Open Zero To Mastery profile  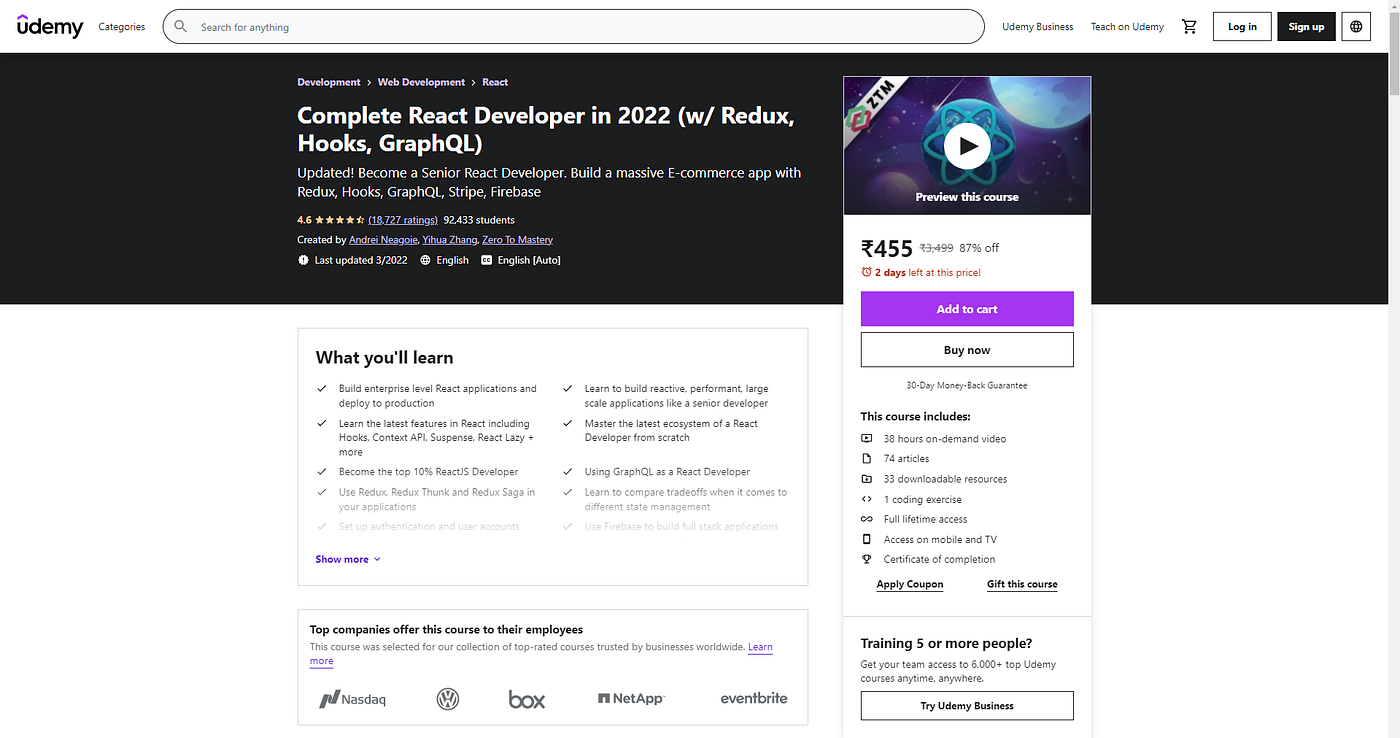[x=517, y=240]
